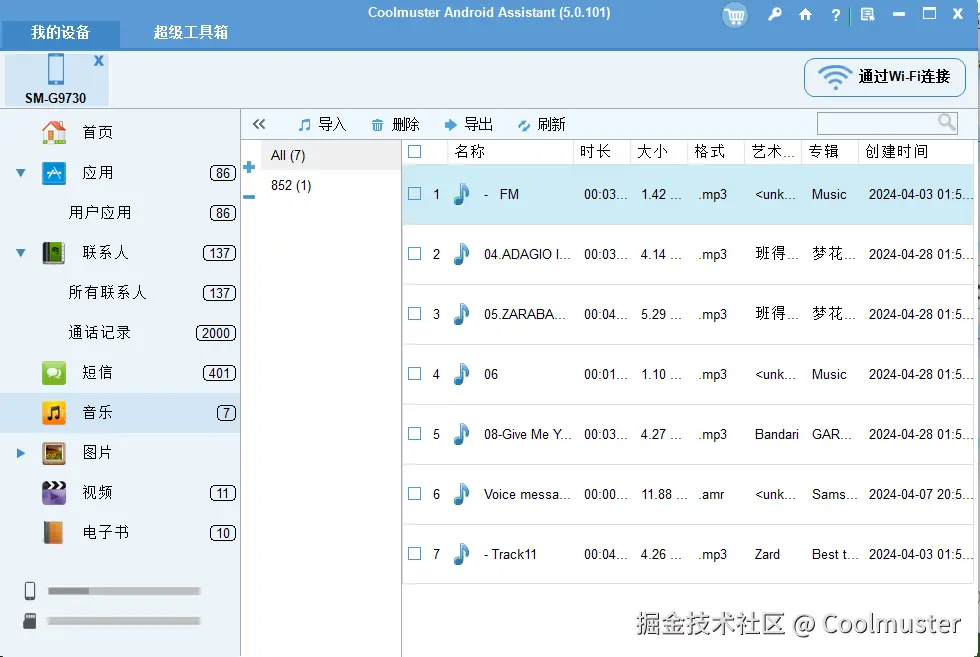This screenshot has height=657, width=980.
Task: Click the 通过Wi-Fi连接 button
Action: pyautogui.click(x=884, y=77)
